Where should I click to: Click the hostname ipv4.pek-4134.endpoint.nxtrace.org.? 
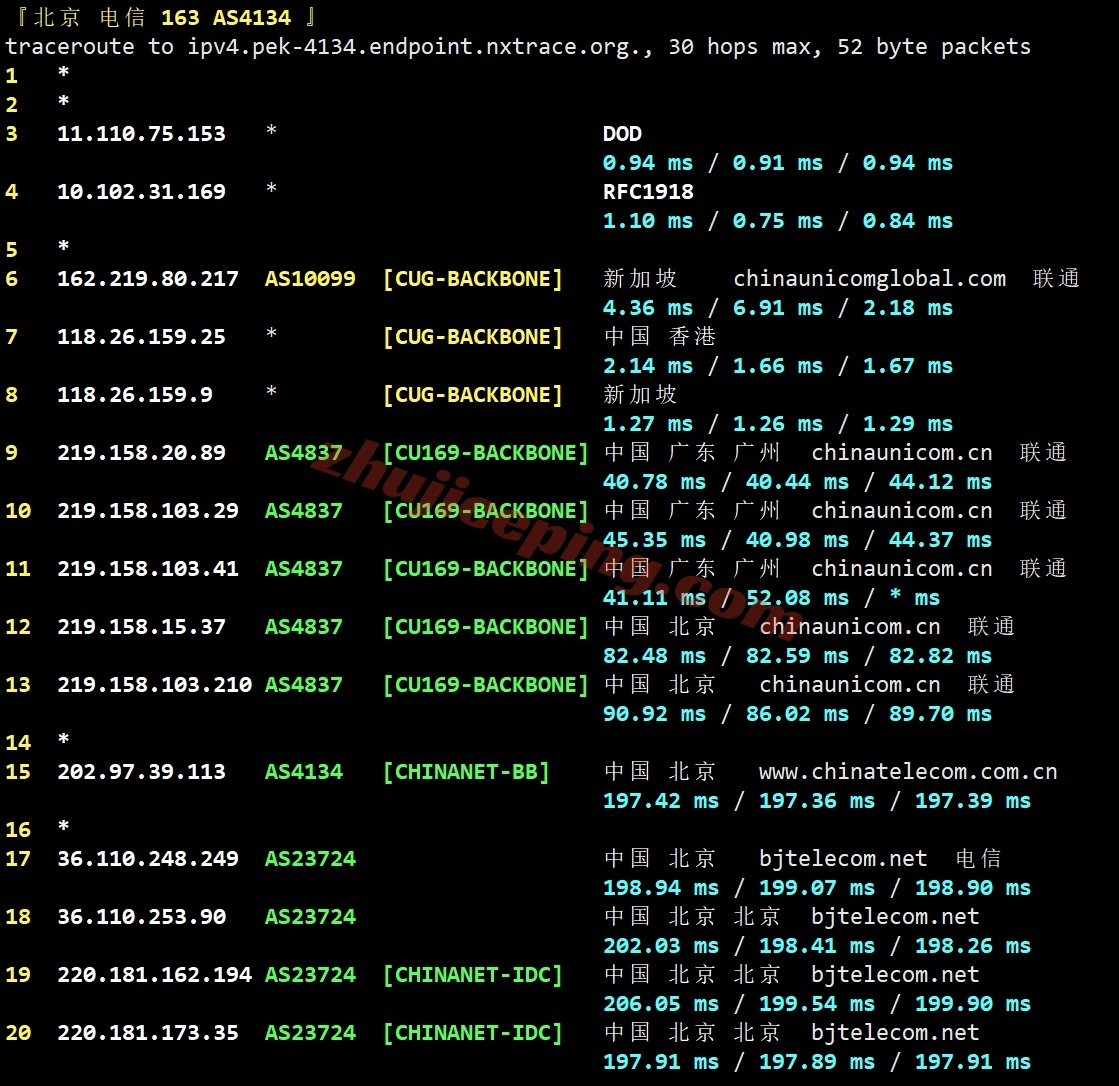(x=419, y=47)
